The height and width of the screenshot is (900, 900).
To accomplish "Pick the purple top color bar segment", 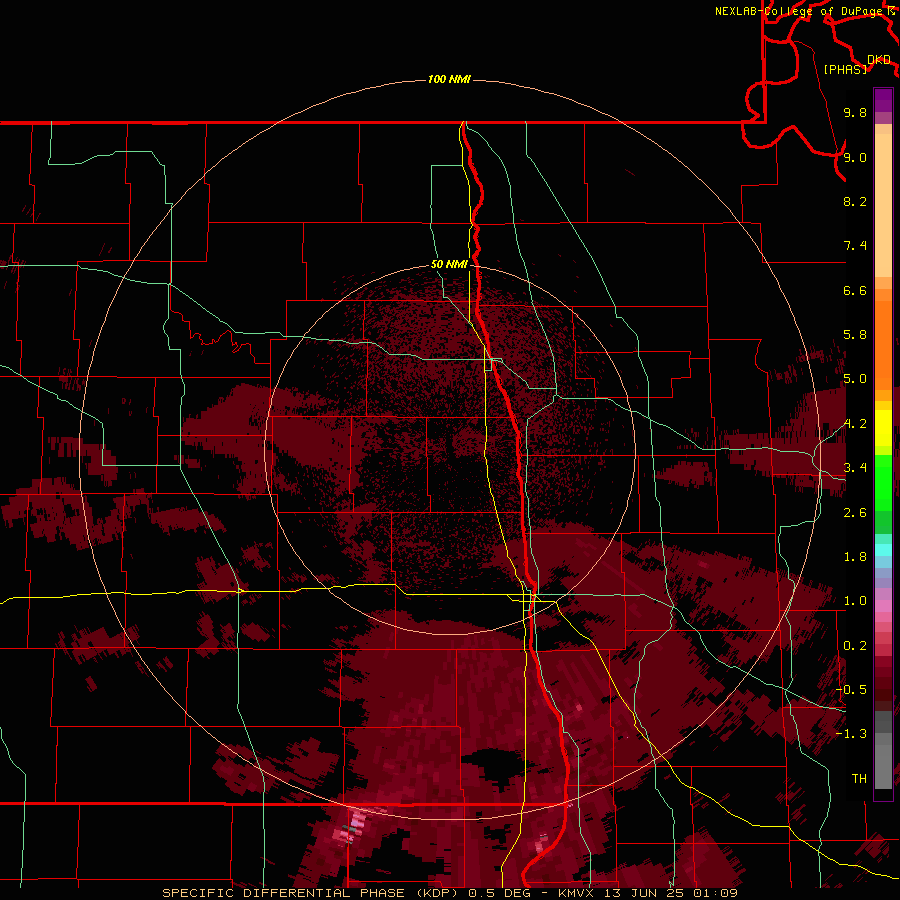I will pyautogui.click(x=883, y=100).
